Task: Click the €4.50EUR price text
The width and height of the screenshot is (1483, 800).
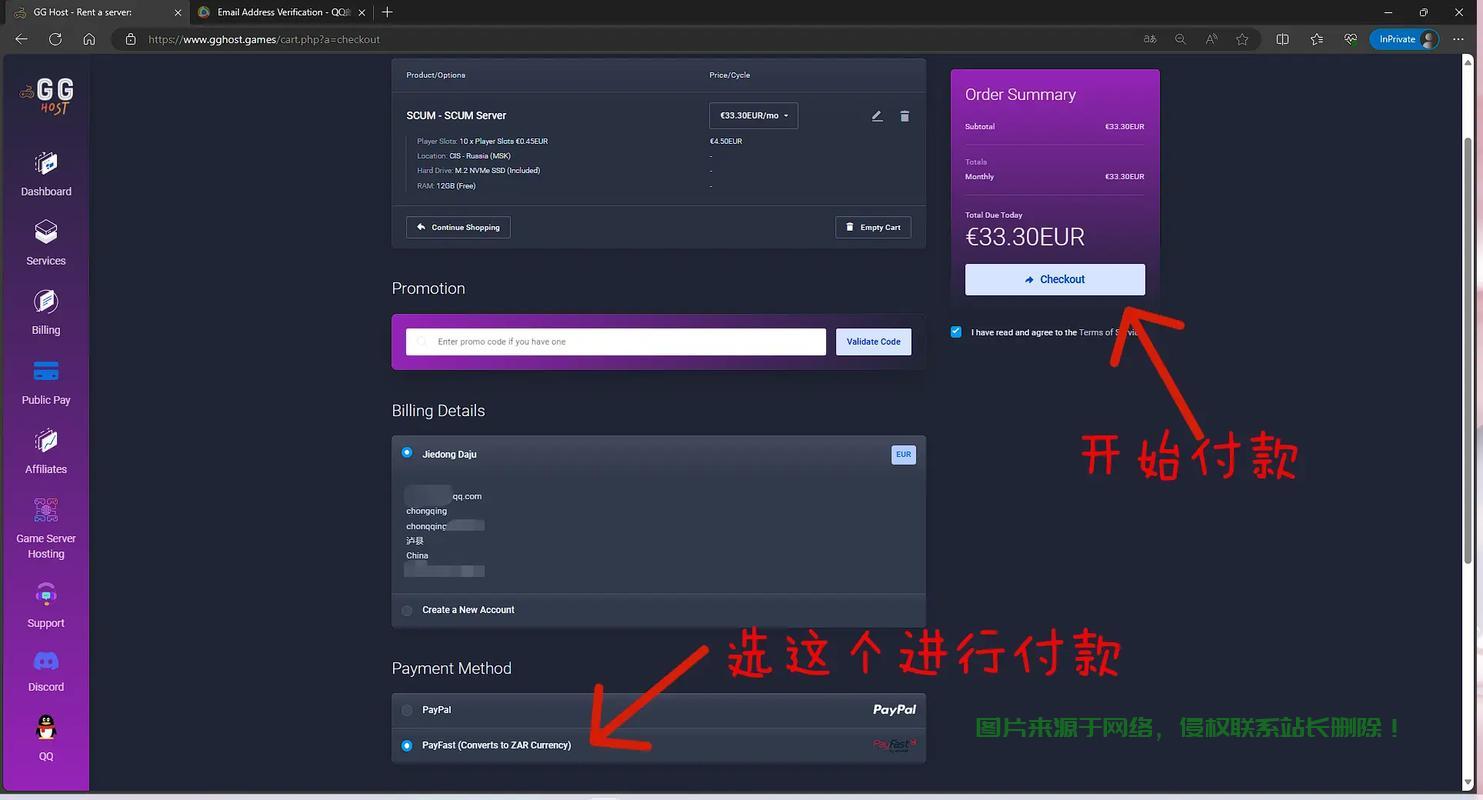Action: [x=726, y=141]
